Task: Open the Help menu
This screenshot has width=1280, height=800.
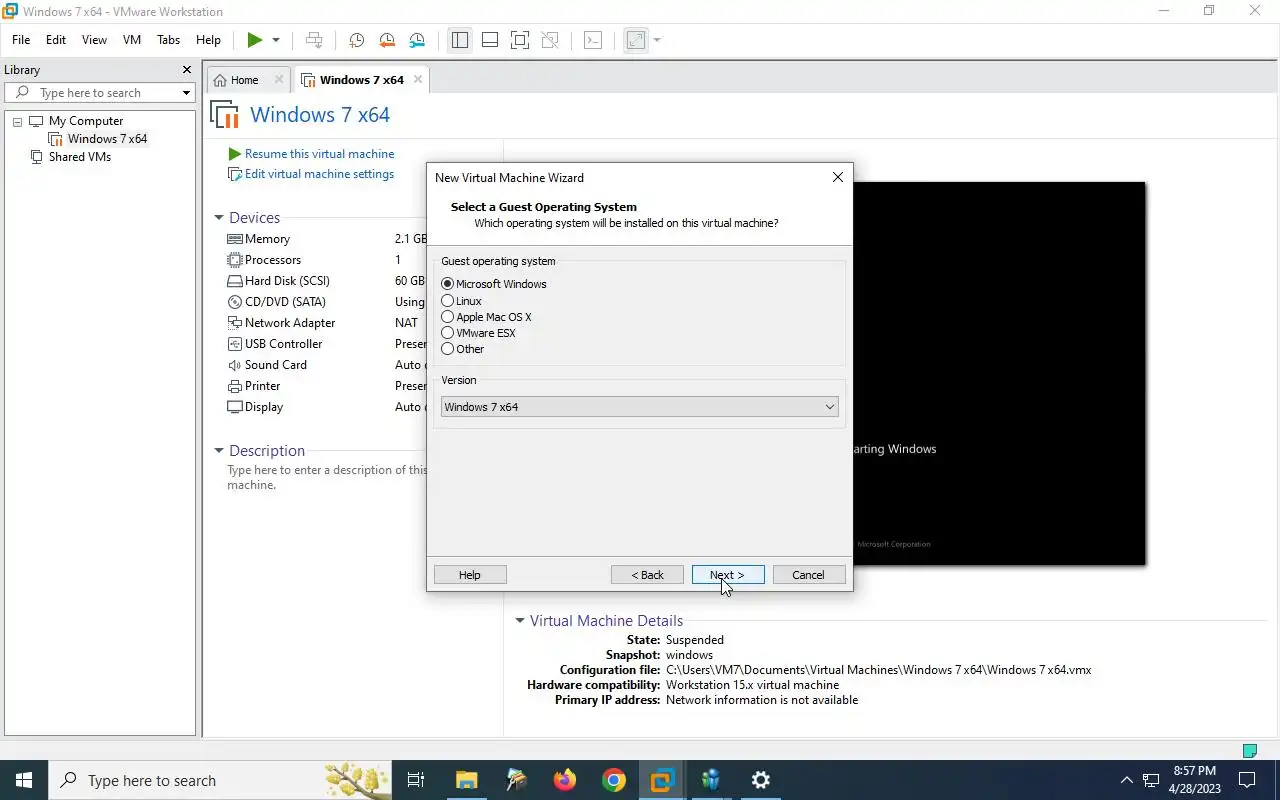Action: click(x=208, y=40)
